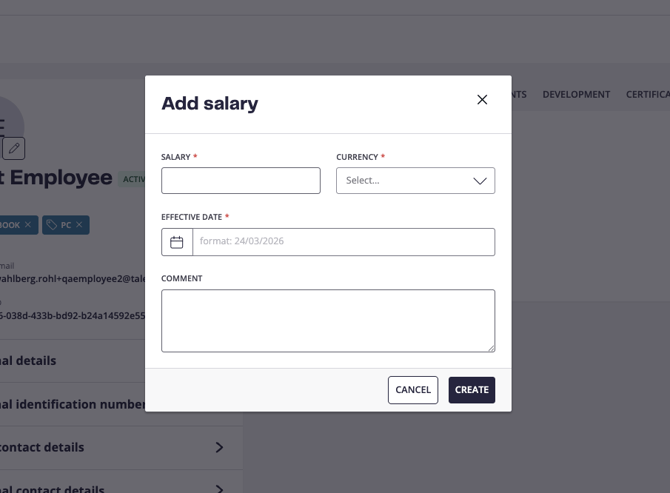Close the Add salary dialog
This screenshot has width=670, height=493.
[482, 100]
